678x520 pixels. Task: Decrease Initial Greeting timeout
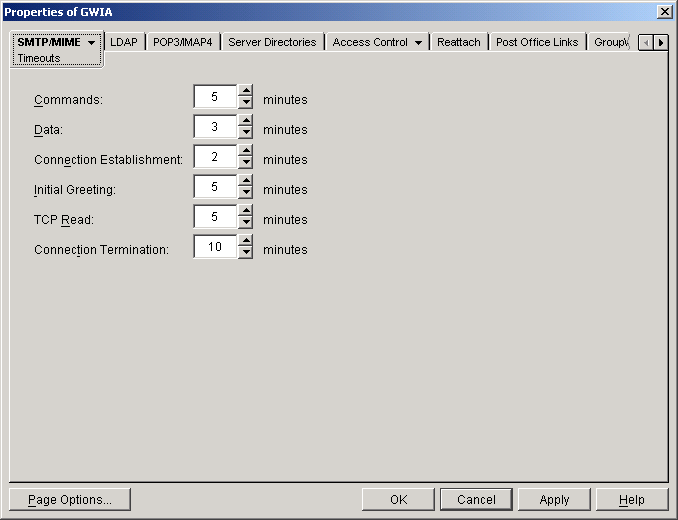[246, 192]
